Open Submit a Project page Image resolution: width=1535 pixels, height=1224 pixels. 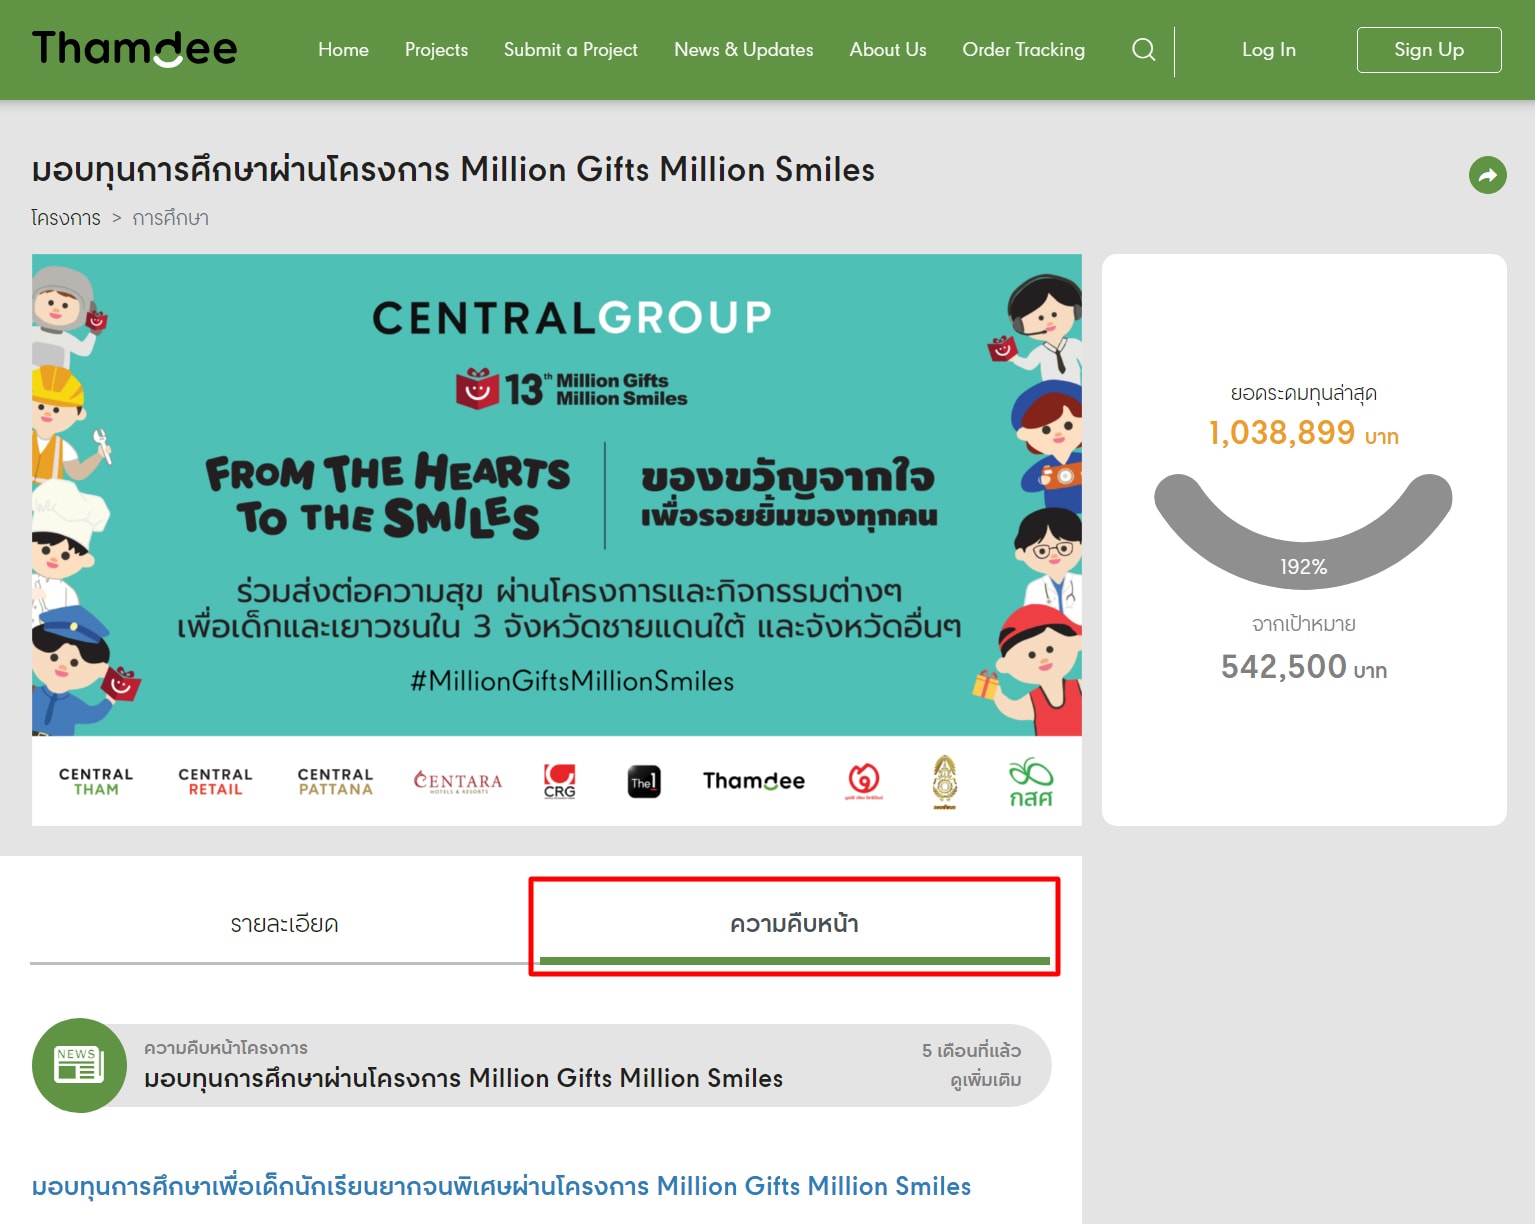[x=570, y=50]
